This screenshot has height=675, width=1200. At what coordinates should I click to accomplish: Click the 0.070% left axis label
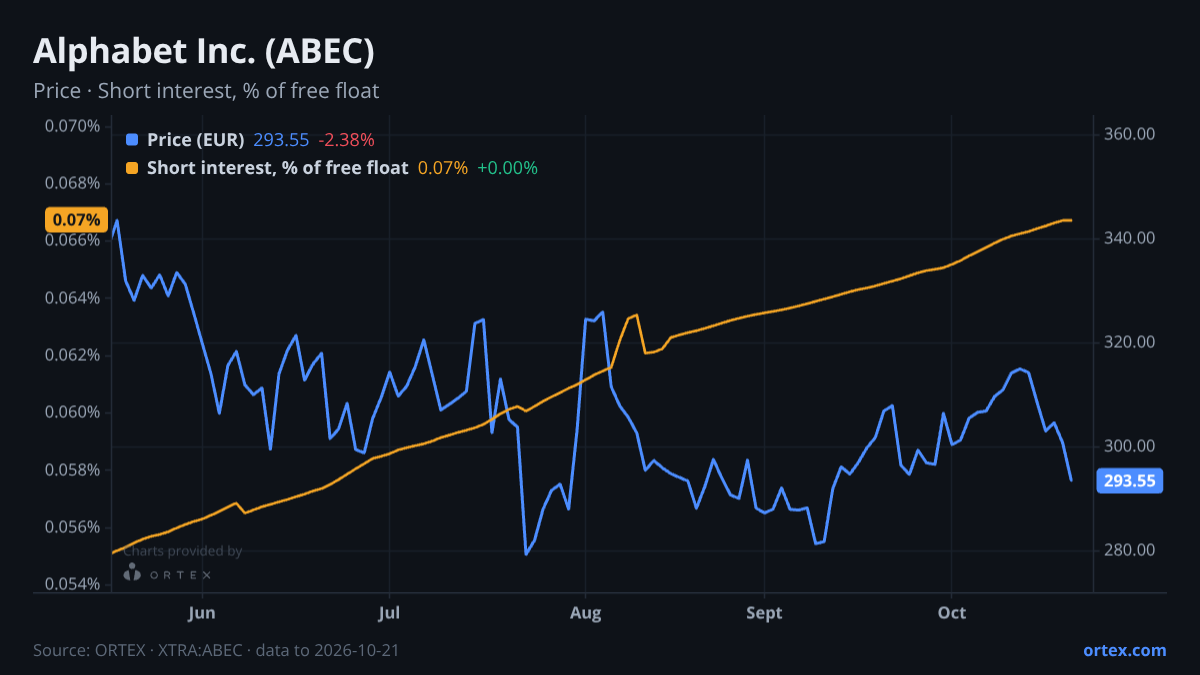(x=72, y=126)
